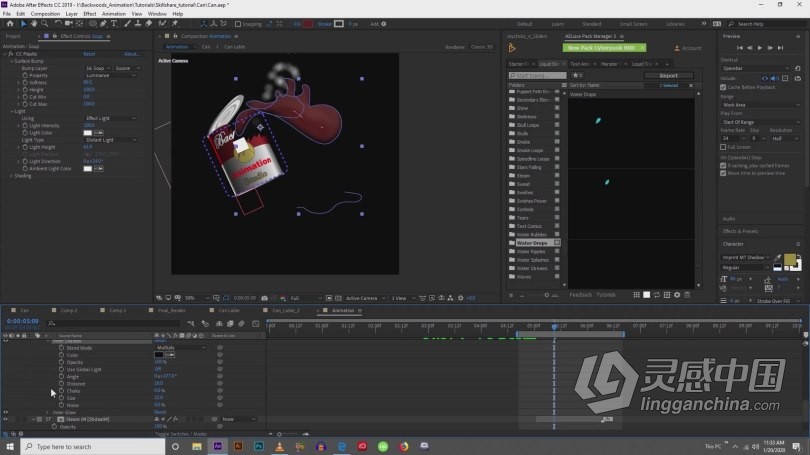810x455 pixels.
Task: Select the Rotation tool
Action: [58, 24]
